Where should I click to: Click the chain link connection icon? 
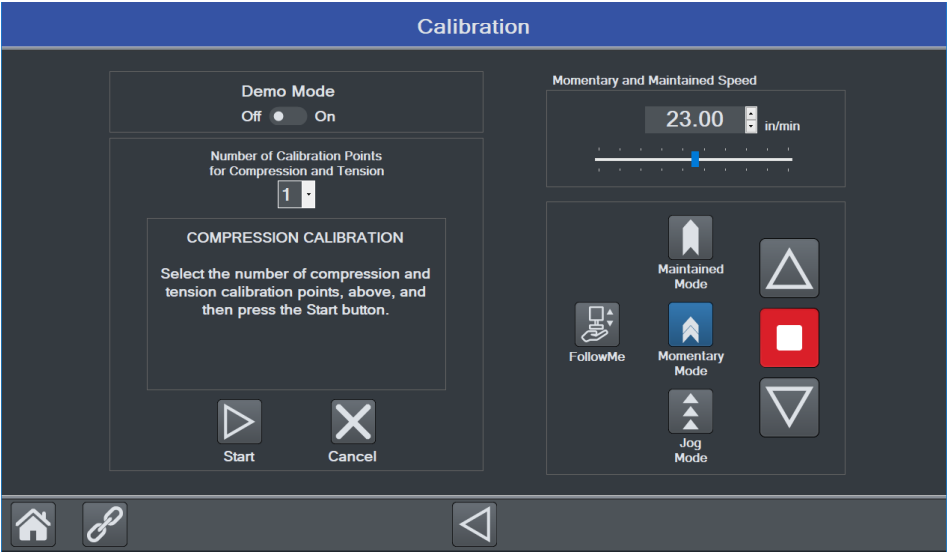point(105,524)
